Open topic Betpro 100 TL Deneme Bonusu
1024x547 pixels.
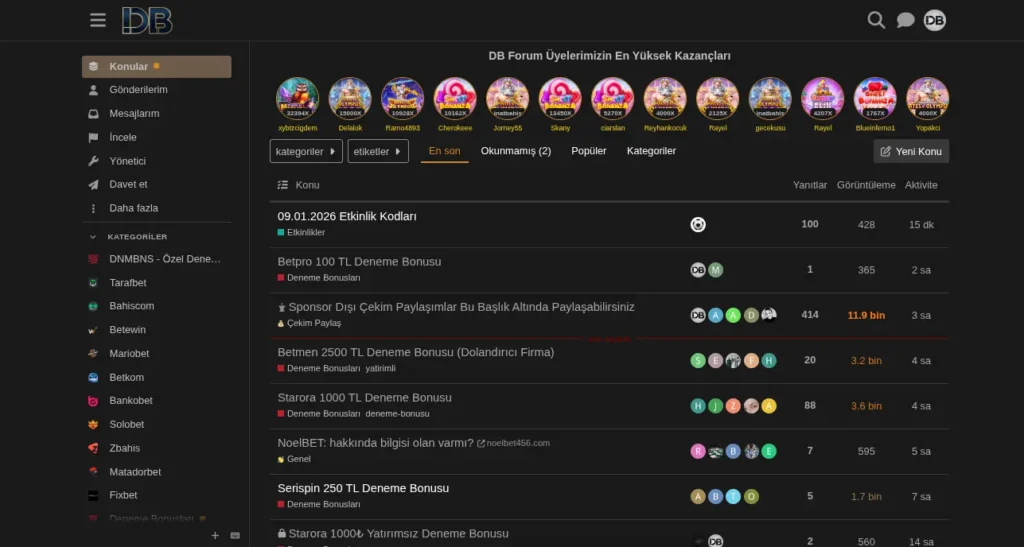tap(359, 262)
